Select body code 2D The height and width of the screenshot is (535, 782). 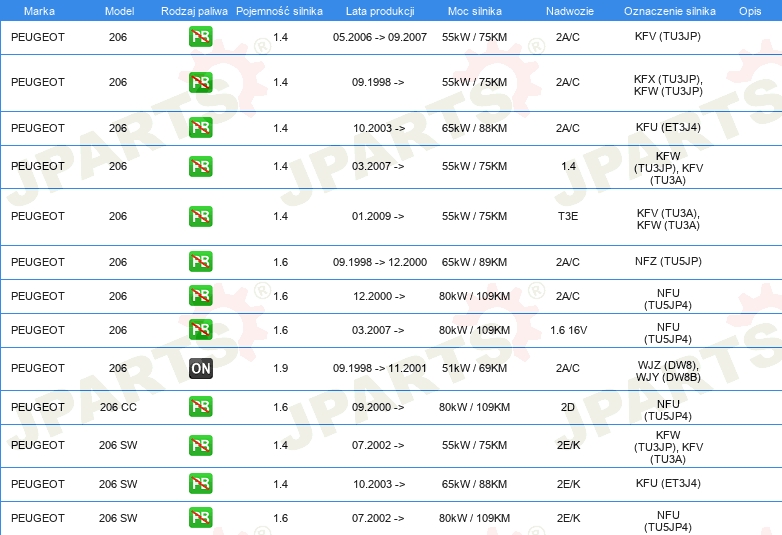[568, 407]
